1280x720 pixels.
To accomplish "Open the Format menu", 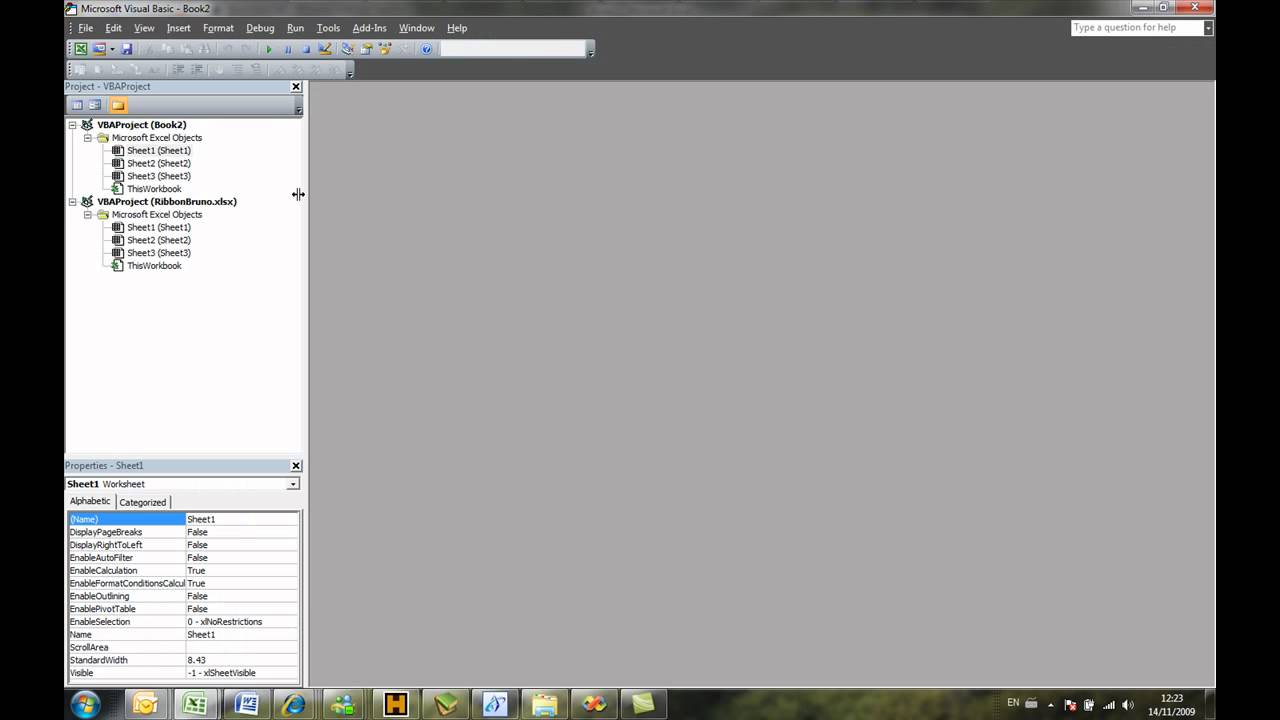I will pos(218,28).
